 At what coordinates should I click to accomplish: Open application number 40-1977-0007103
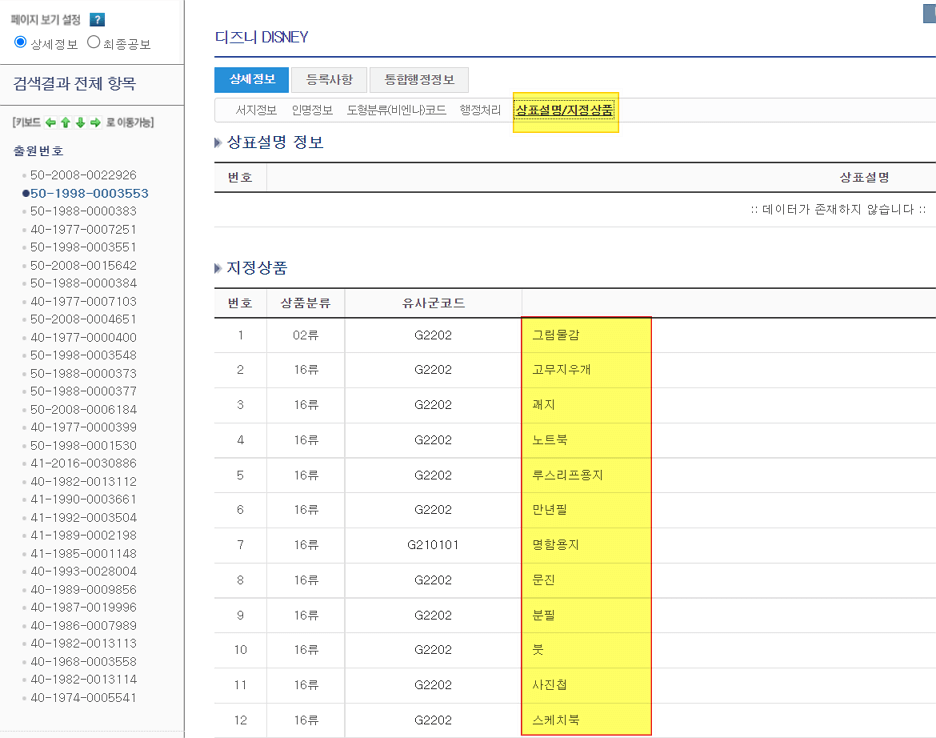[x=83, y=302]
